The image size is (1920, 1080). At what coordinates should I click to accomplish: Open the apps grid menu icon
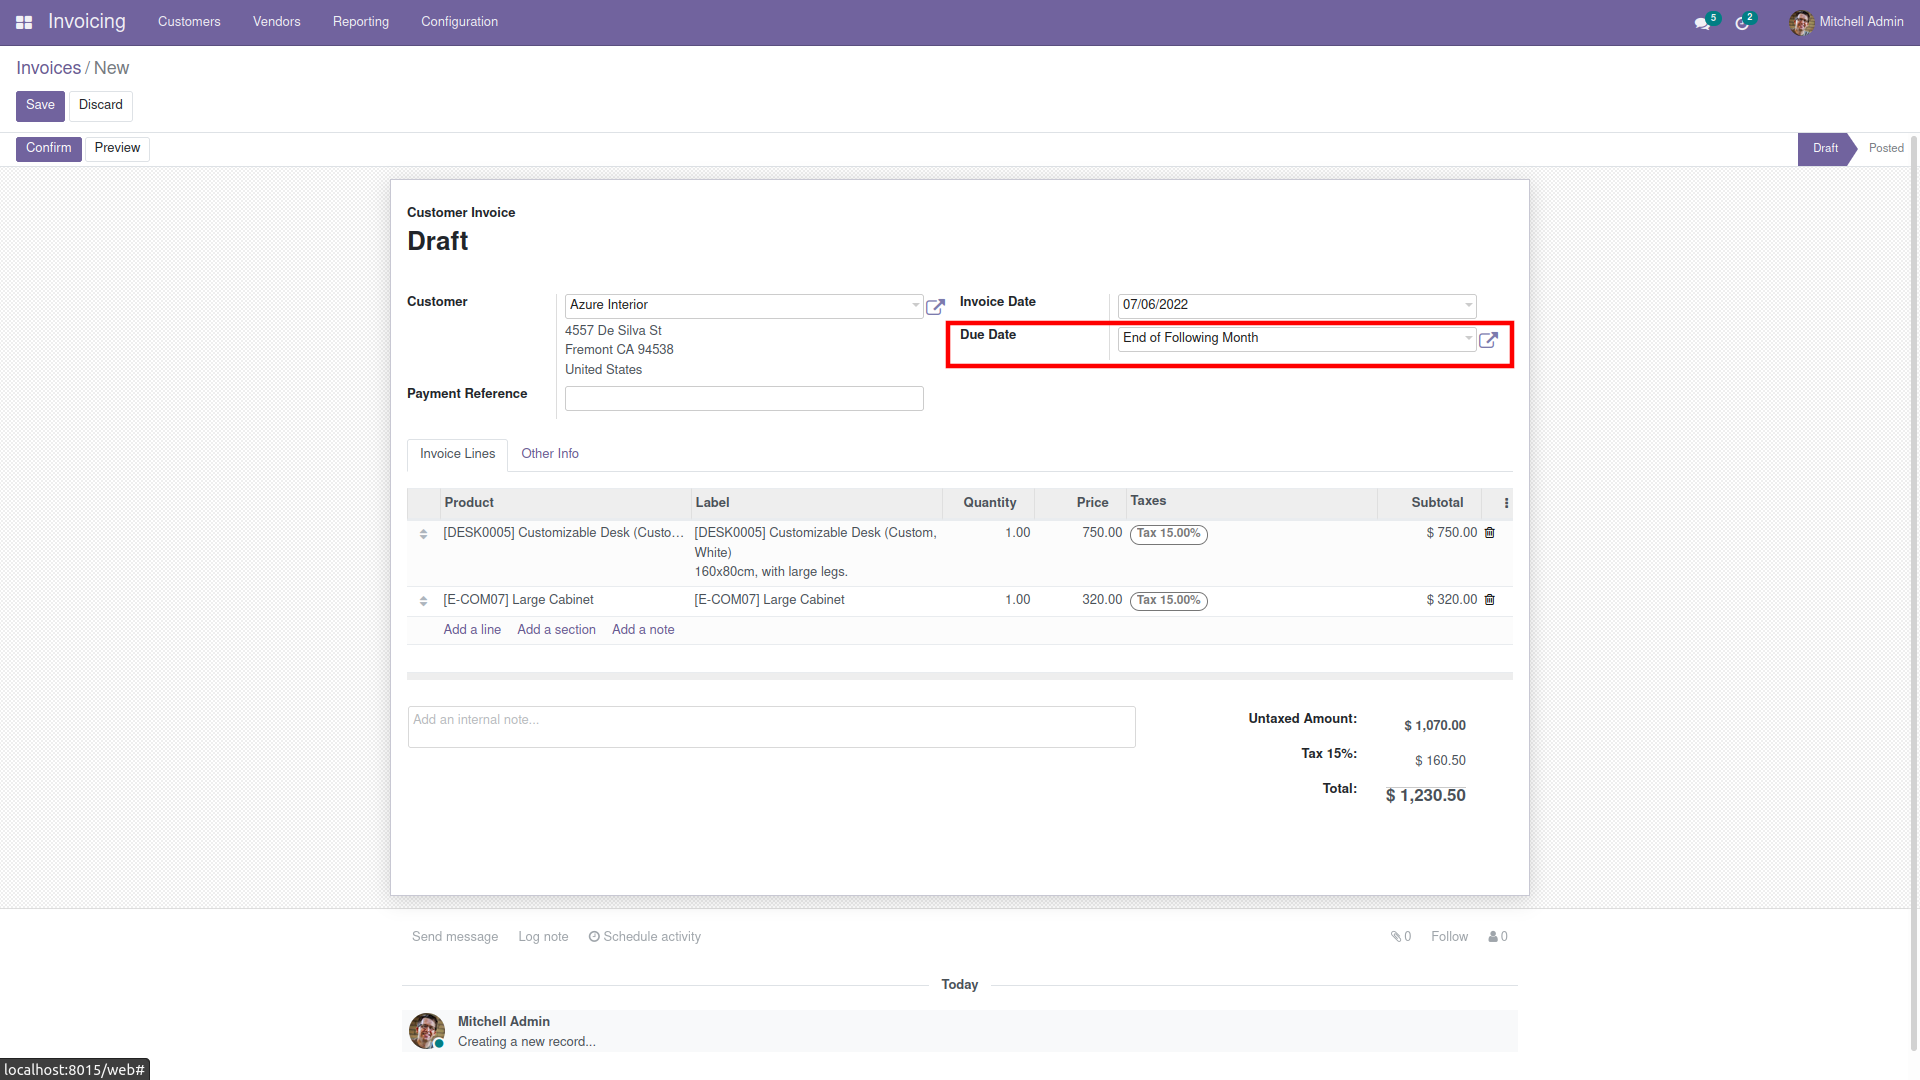24,22
